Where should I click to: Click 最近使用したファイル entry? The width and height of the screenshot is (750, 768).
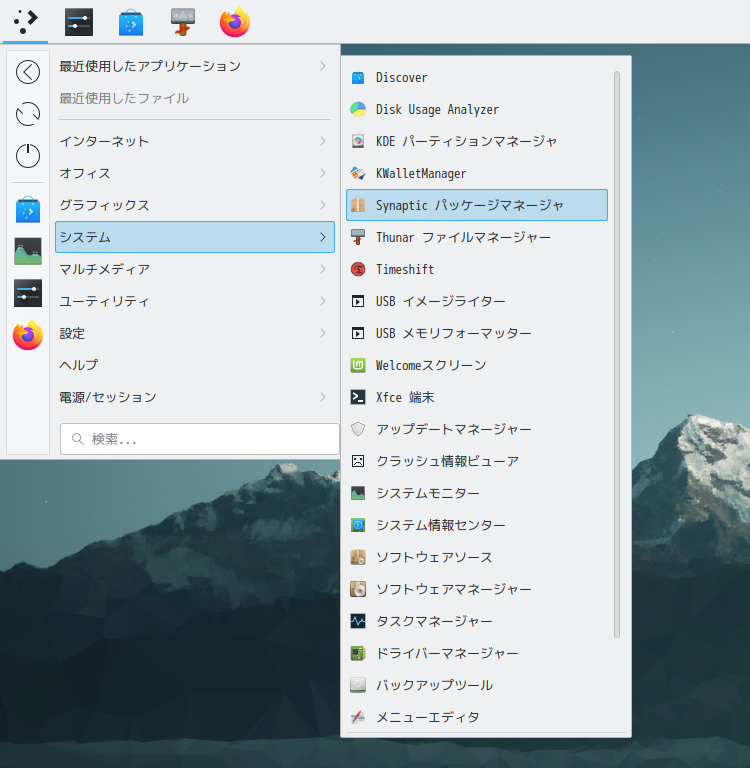(195, 98)
